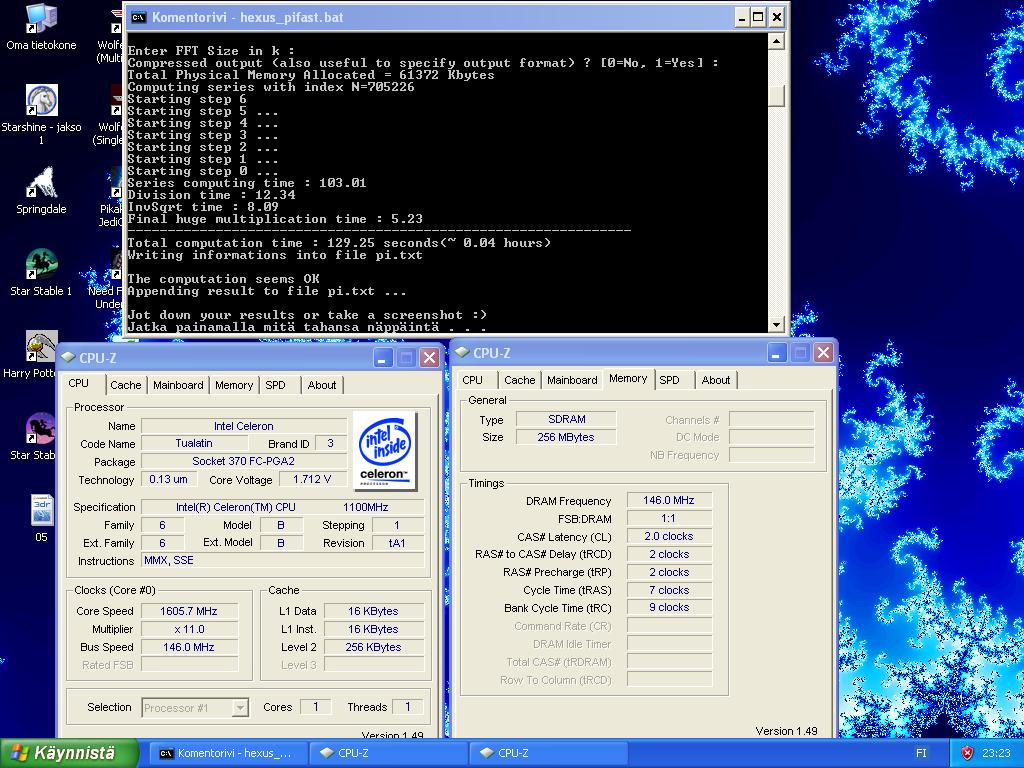
Task: Minimize the command prompt window
Action: pyautogui.click(x=741, y=18)
